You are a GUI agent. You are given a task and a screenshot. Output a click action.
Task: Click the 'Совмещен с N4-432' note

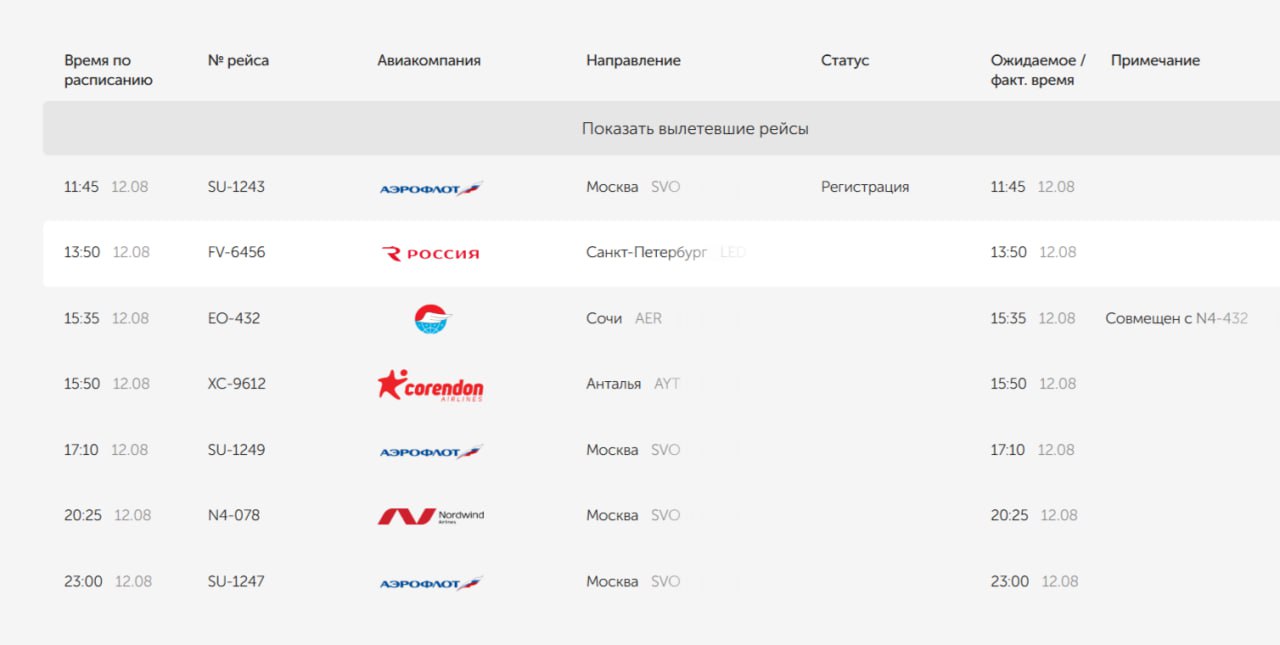1176,318
